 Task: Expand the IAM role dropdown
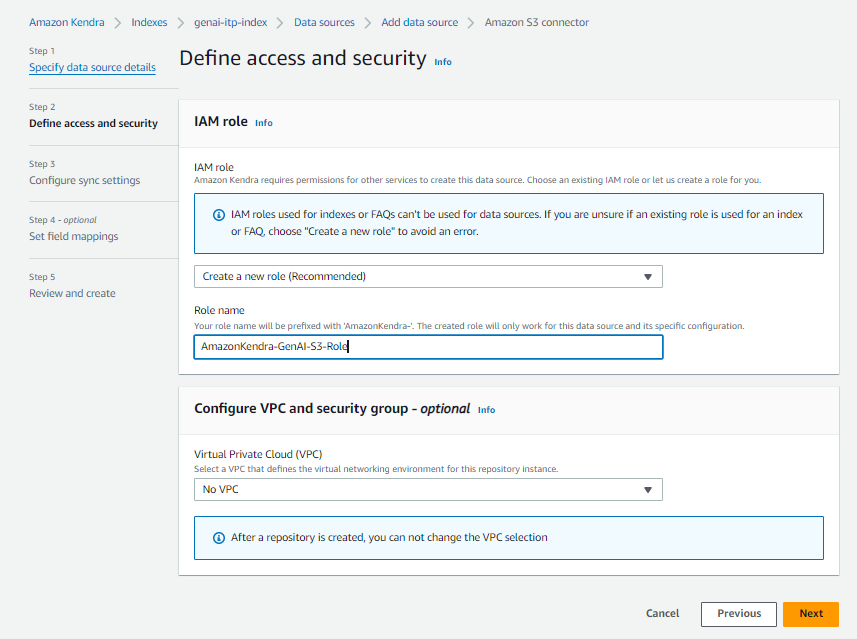(427, 276)
